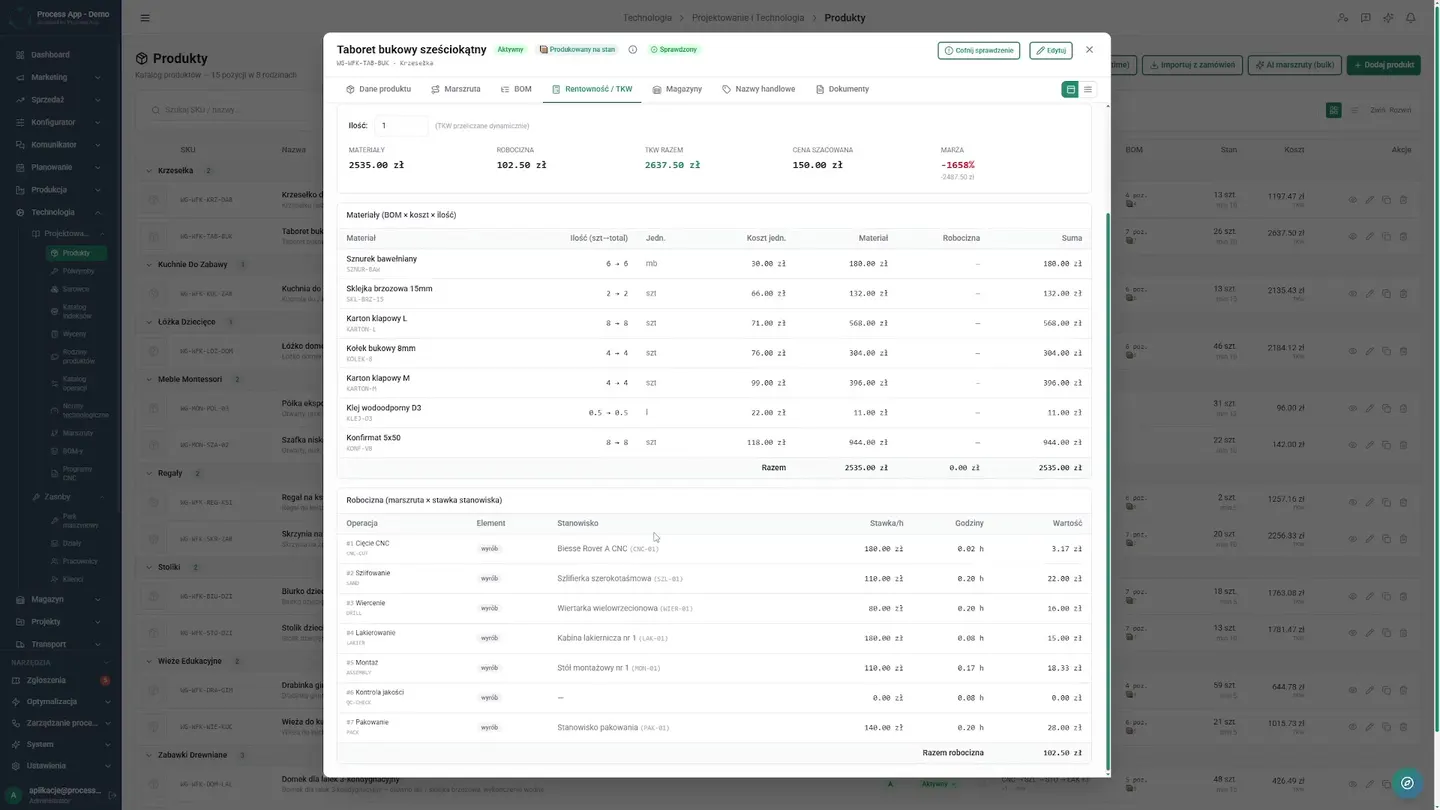Open the Nazwy handlowe tab
The width and height of the screenshot is (1440, 810).
click(x=758, y=89)
